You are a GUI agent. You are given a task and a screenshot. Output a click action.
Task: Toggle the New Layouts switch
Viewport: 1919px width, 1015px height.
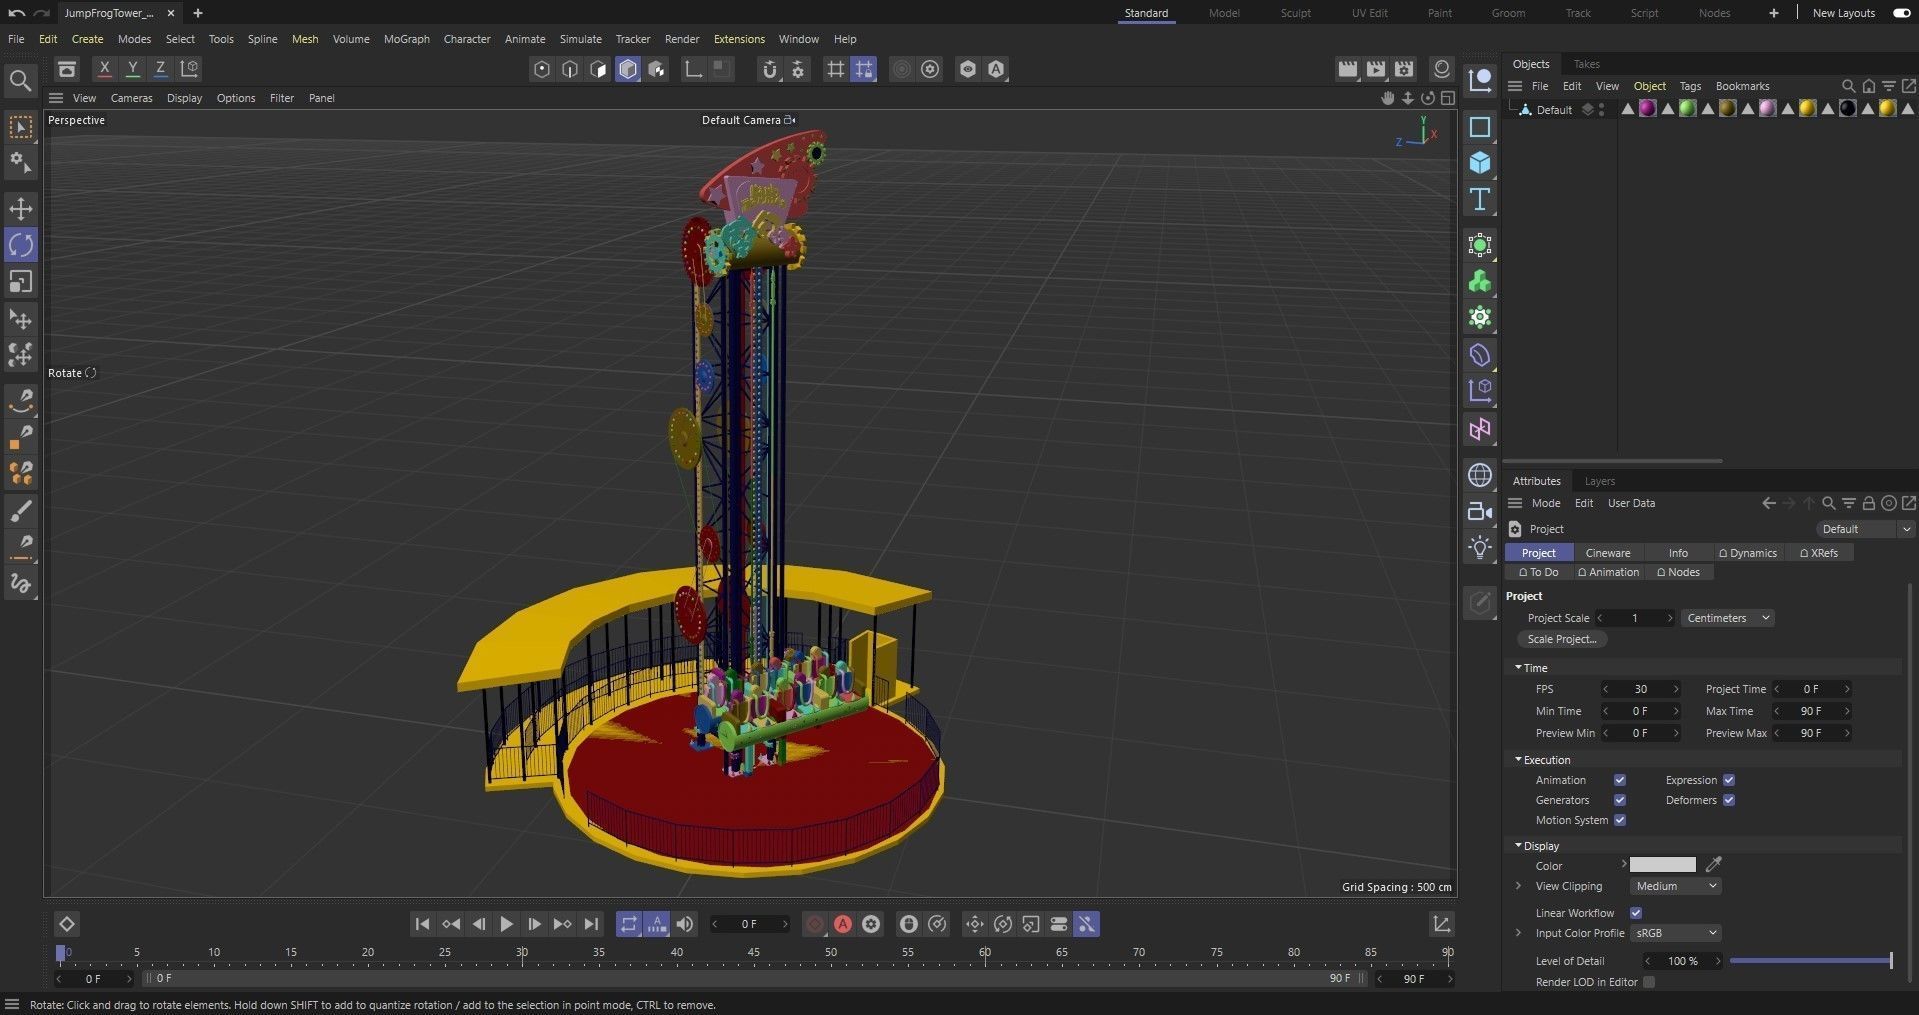(1901, 13)
